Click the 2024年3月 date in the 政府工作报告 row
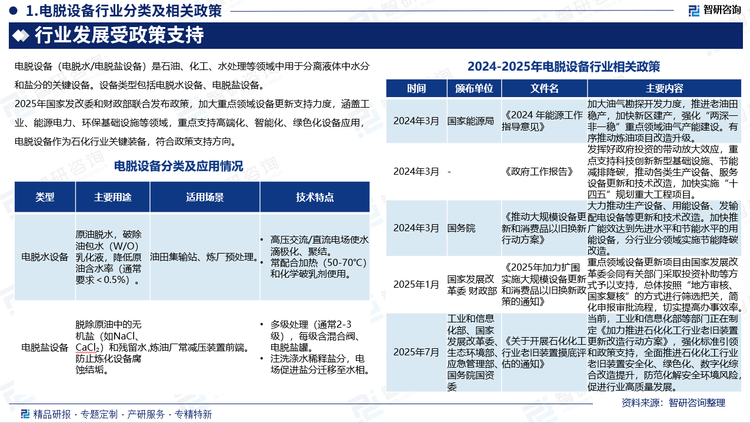The width and height of the screenshot is (750, 423). (416, 172)
